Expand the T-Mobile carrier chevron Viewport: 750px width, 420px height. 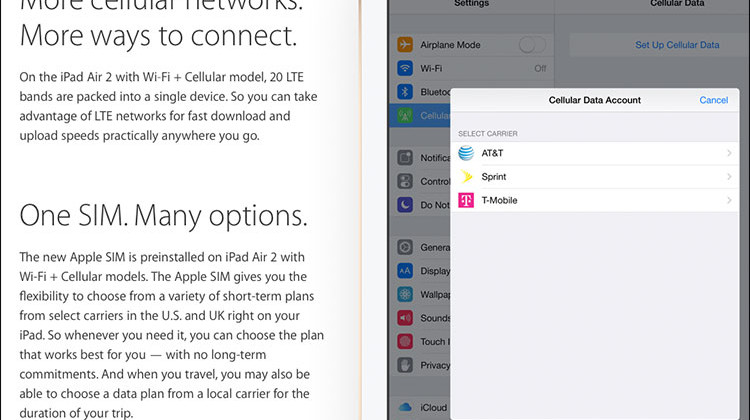pyautogui.click(x=729, y=201)
